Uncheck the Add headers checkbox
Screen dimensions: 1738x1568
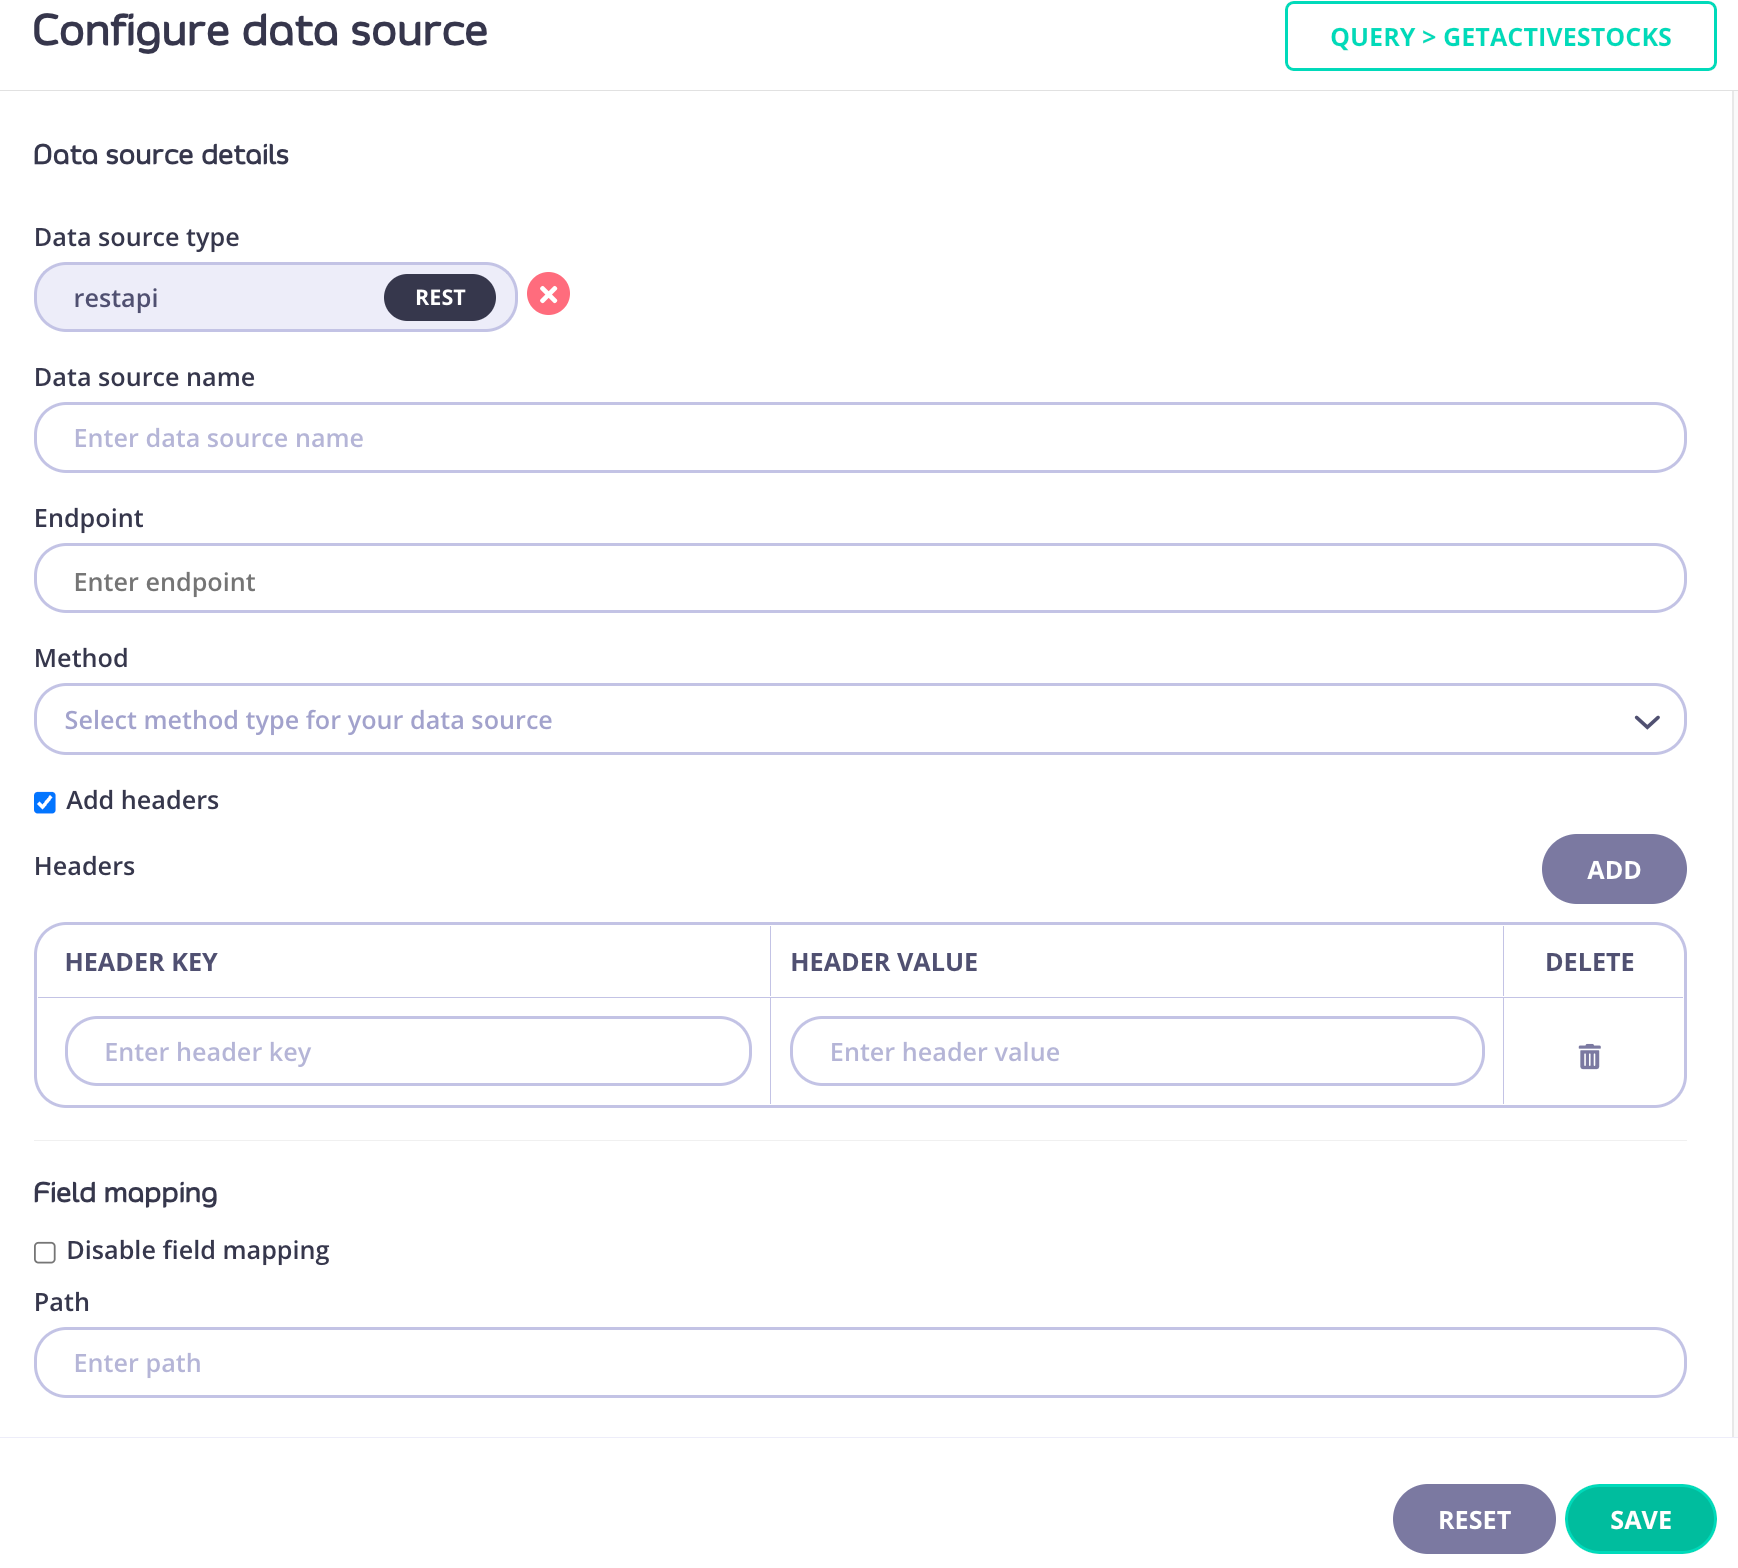click(x=45, y=802)
